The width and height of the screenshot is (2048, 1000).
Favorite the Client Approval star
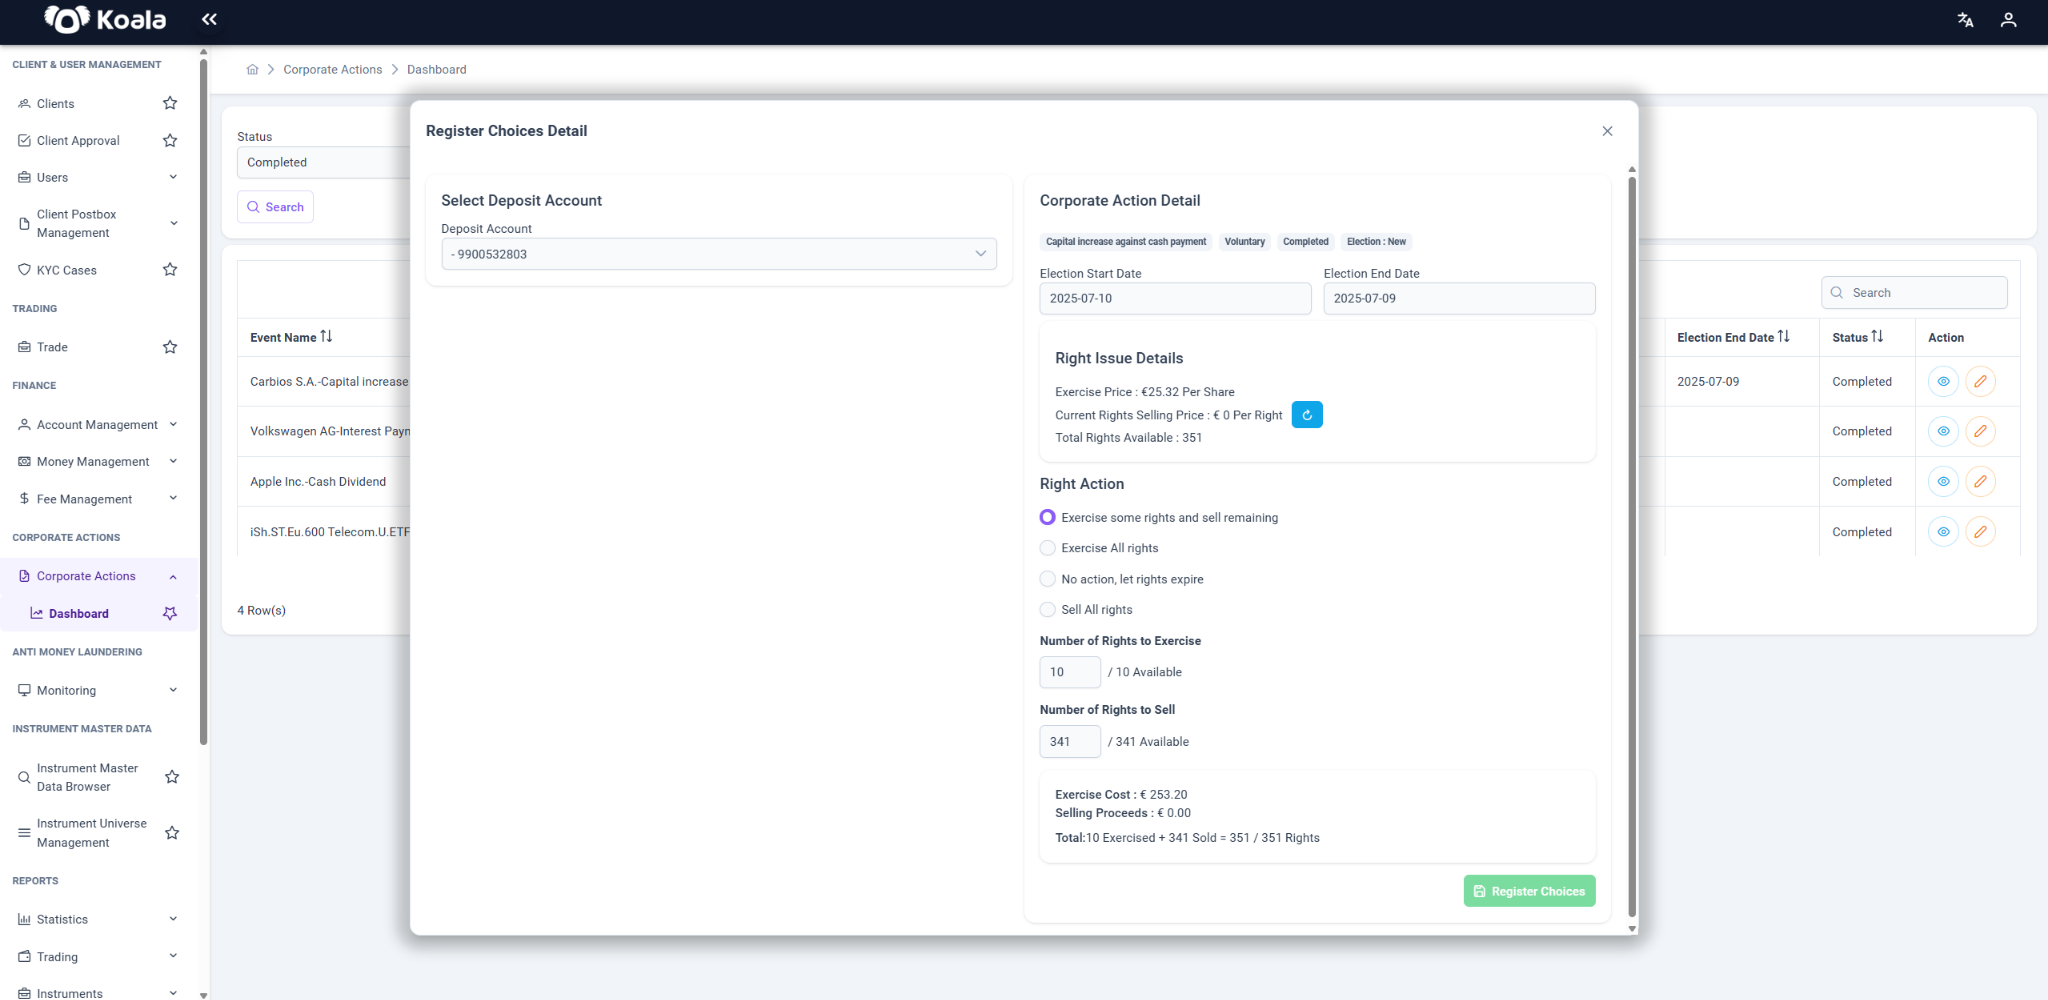coord(170,141)
